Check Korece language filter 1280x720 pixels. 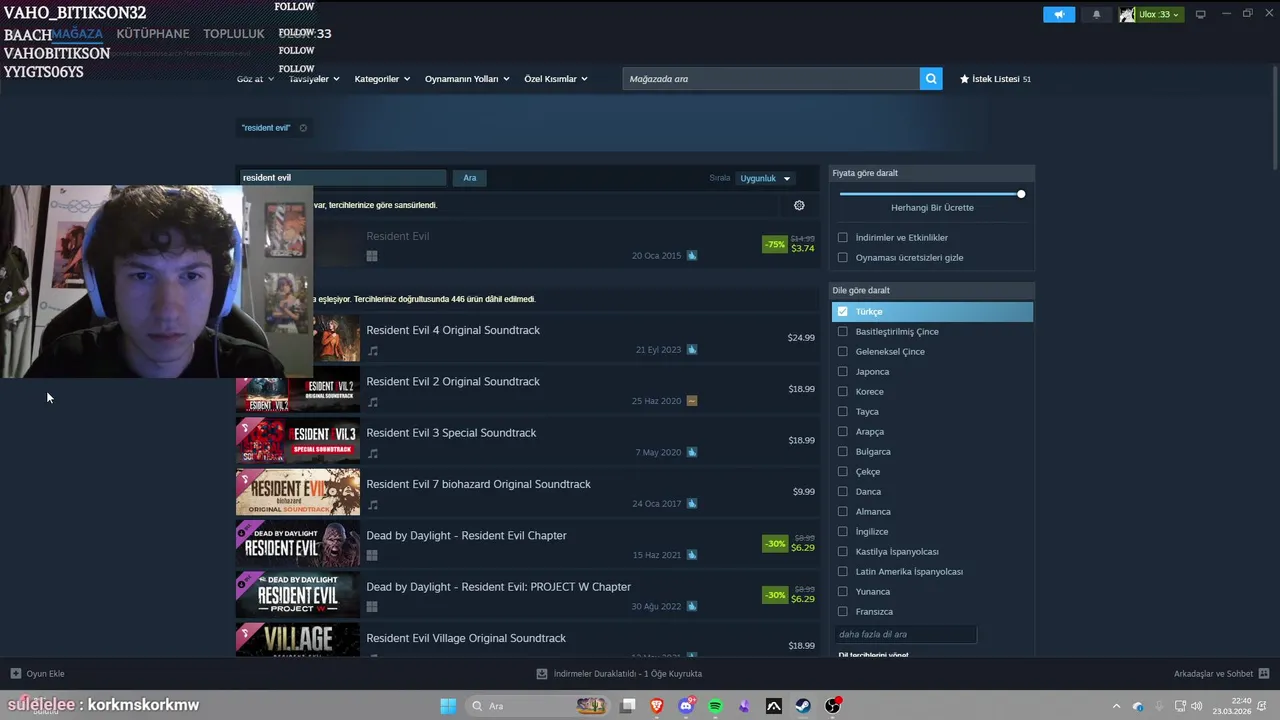tap(843, 391)
